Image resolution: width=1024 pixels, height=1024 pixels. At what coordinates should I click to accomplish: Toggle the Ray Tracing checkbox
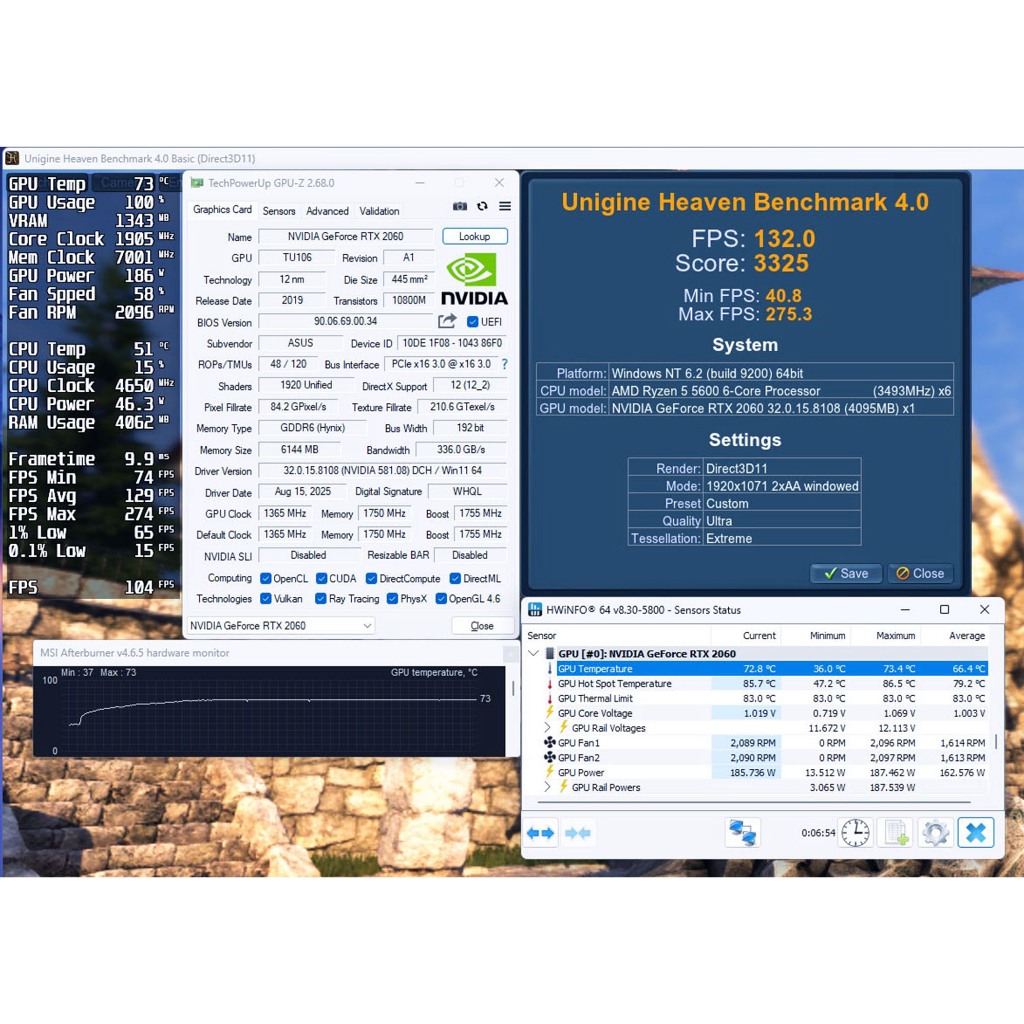coord(321,598)
